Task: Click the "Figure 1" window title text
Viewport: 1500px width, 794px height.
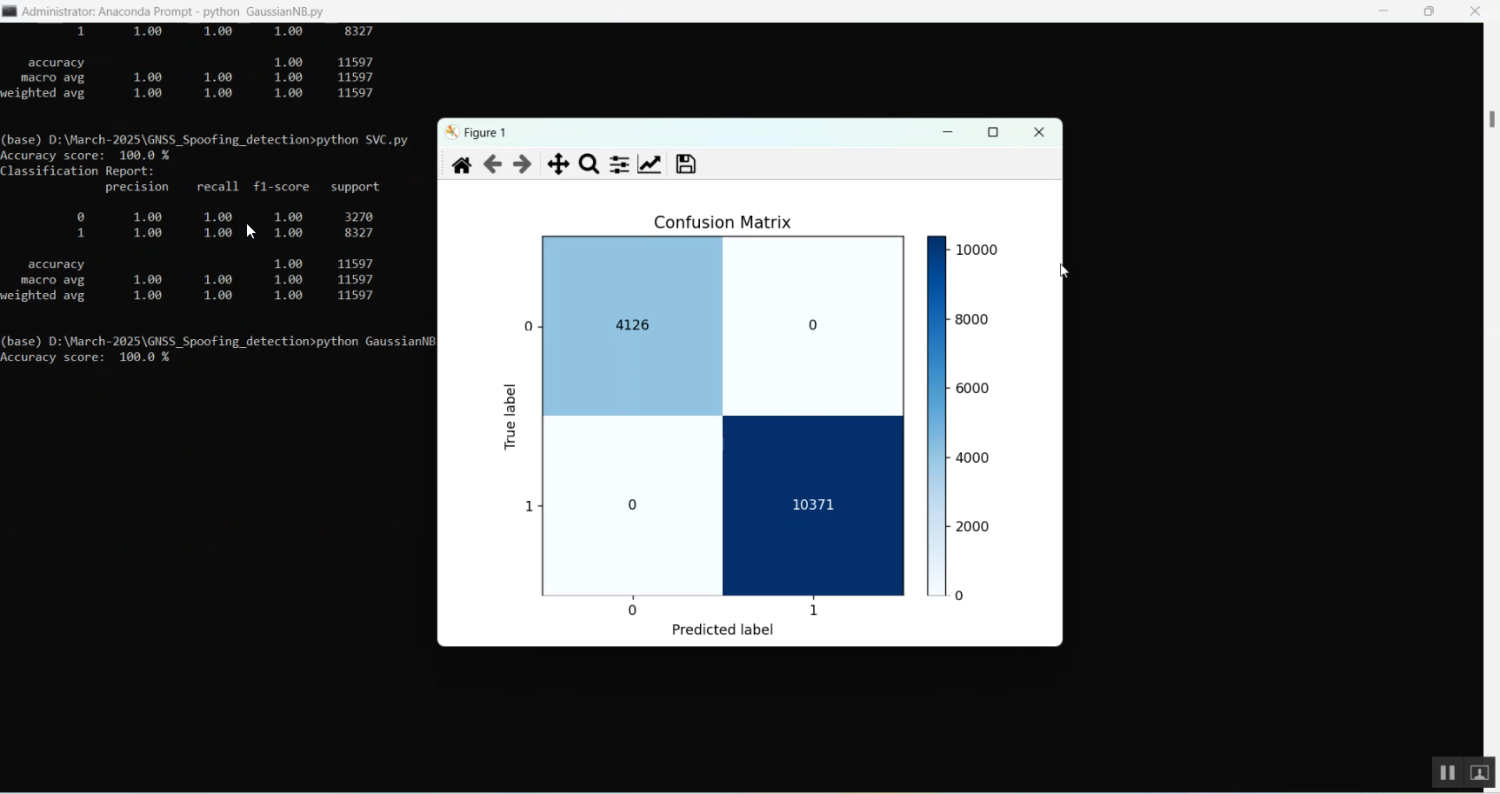Action: [x=485, y=132]
